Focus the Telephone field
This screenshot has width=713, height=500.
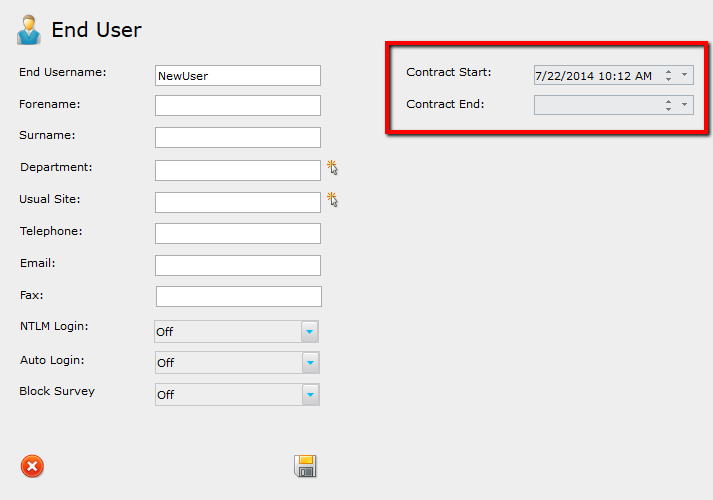tap(238, 233)
